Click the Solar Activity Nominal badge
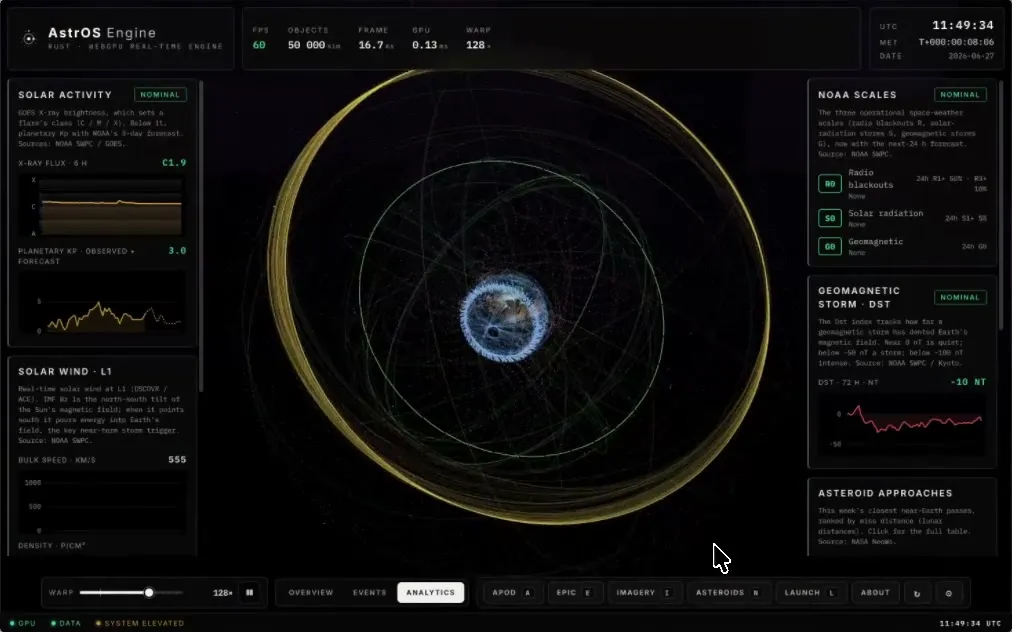This screenshot has height=632, width=1012. point(160,94)
